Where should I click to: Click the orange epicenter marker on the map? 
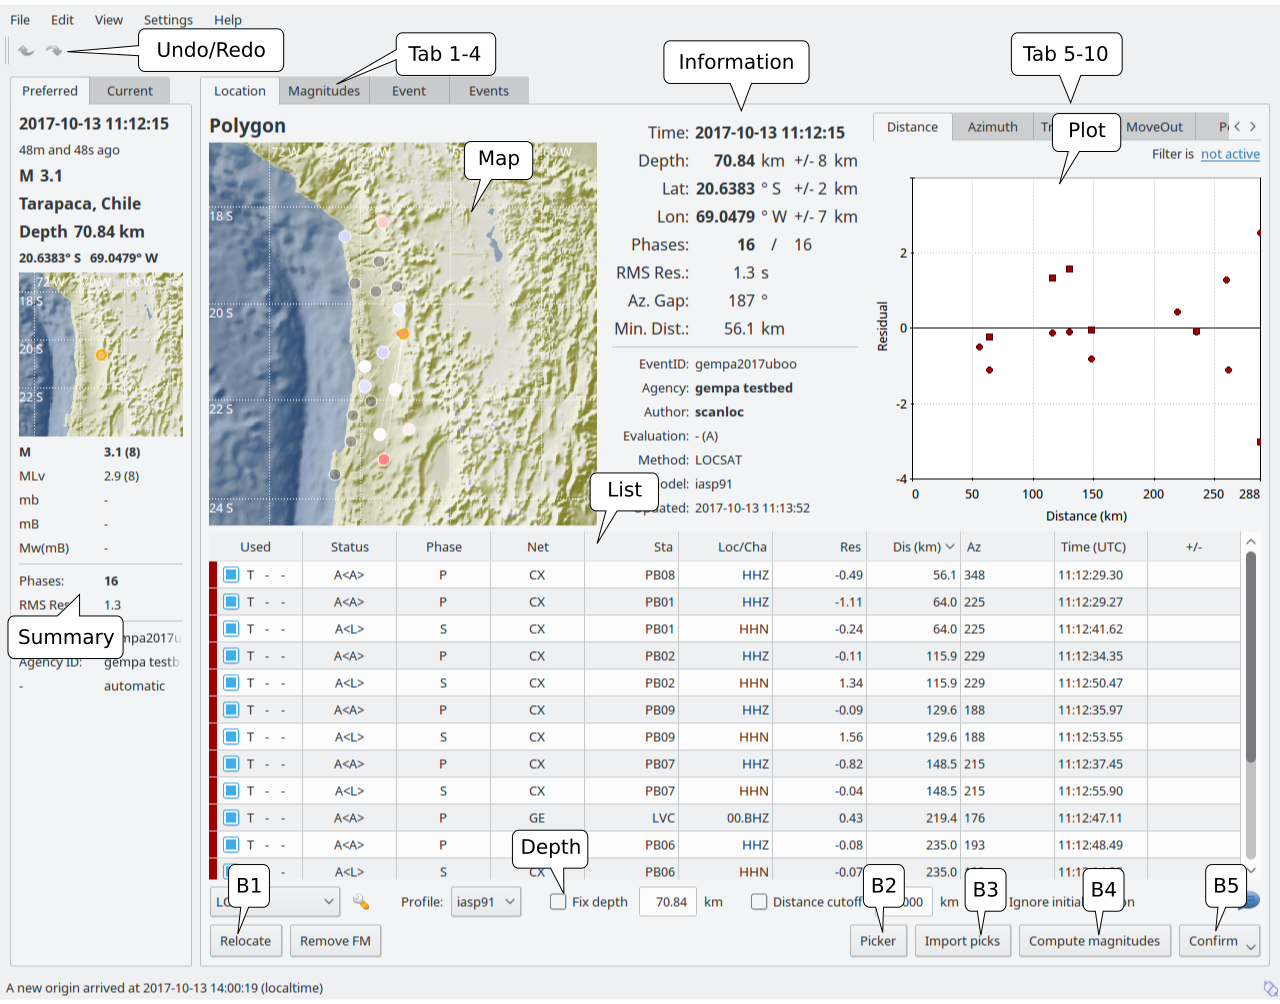(x=402, y=334)
